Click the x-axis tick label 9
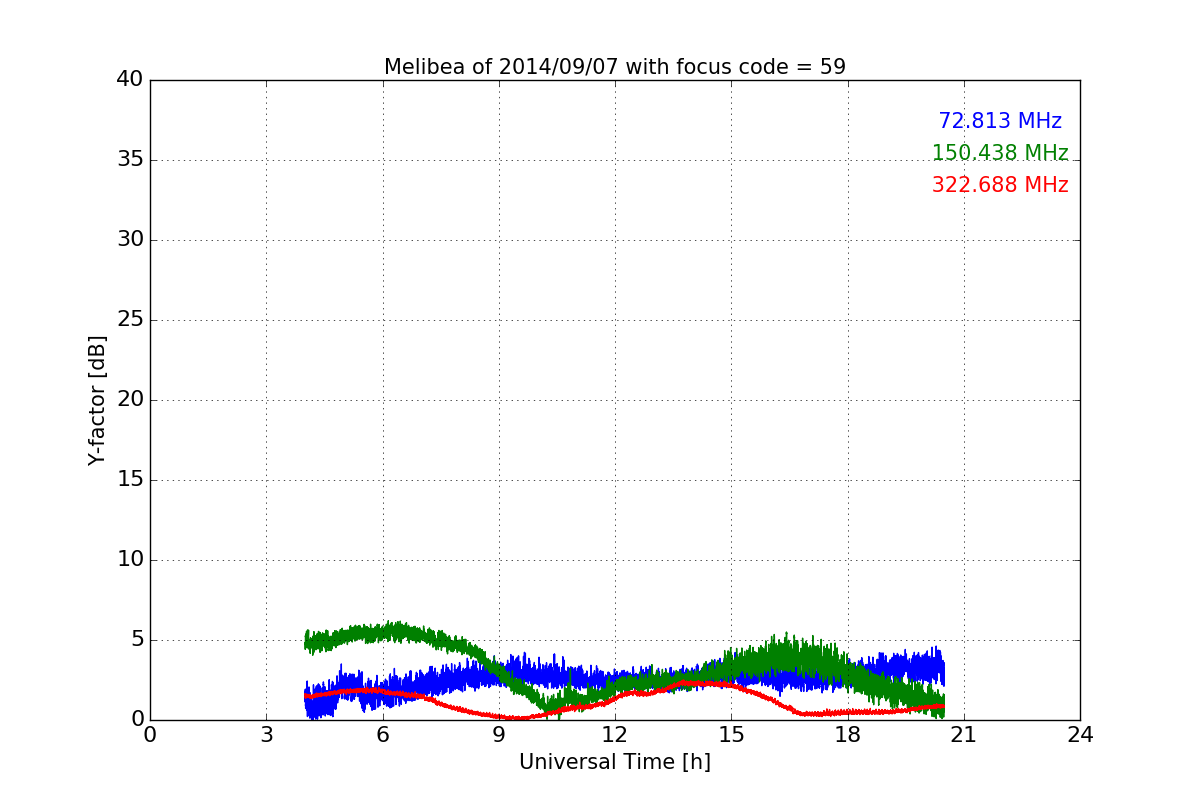 [x=499, y=735]
